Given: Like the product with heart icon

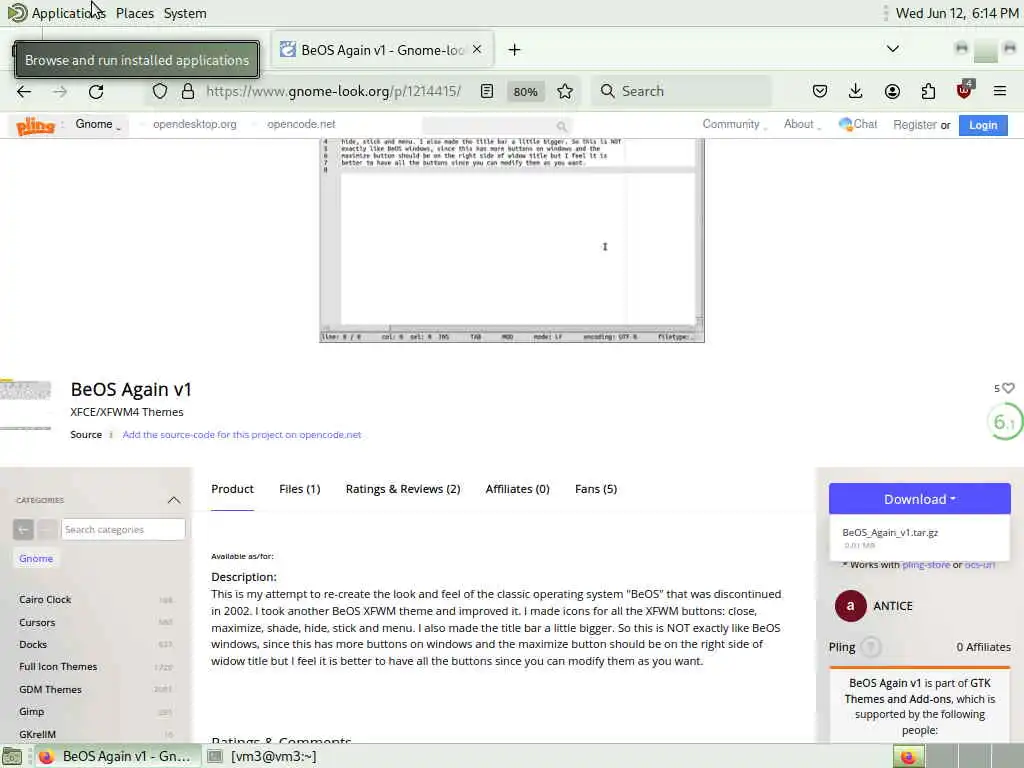Looking at the screenshot, I should pyautogui.click(x=1008, y=388).
